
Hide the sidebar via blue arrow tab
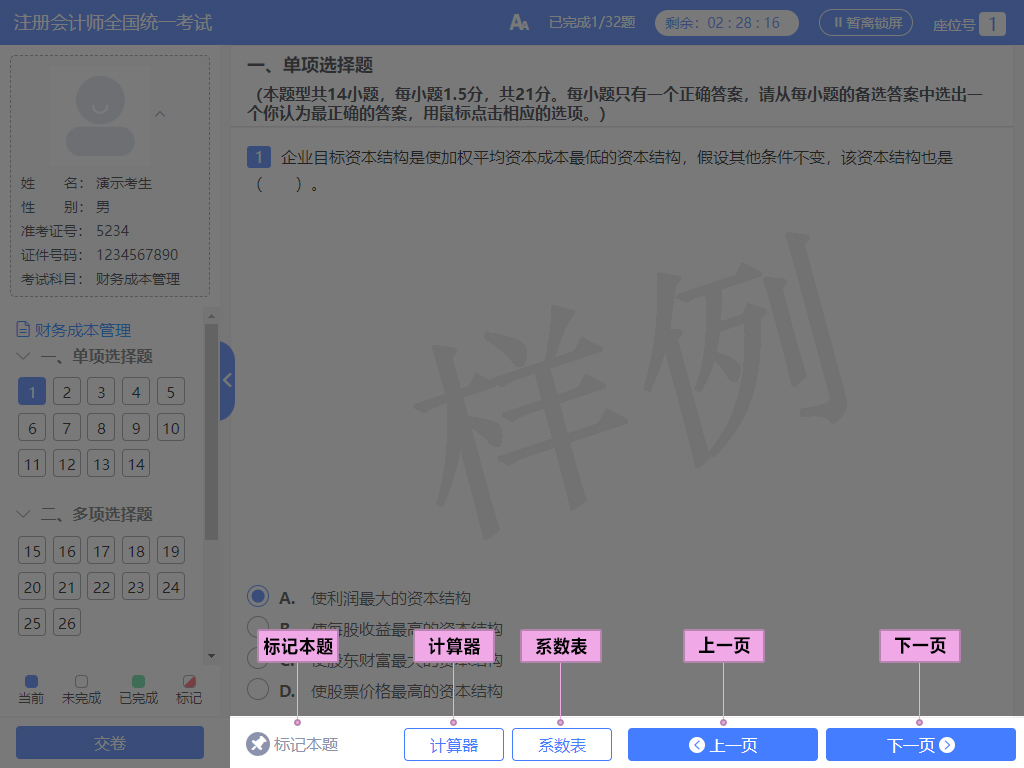pos(227,381)
